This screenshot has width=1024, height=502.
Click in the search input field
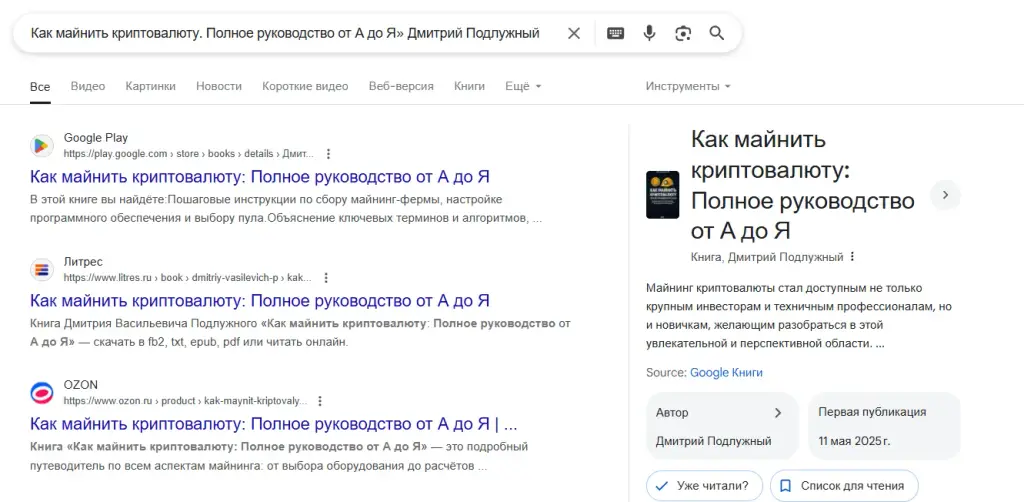click(x=285, y=33)
